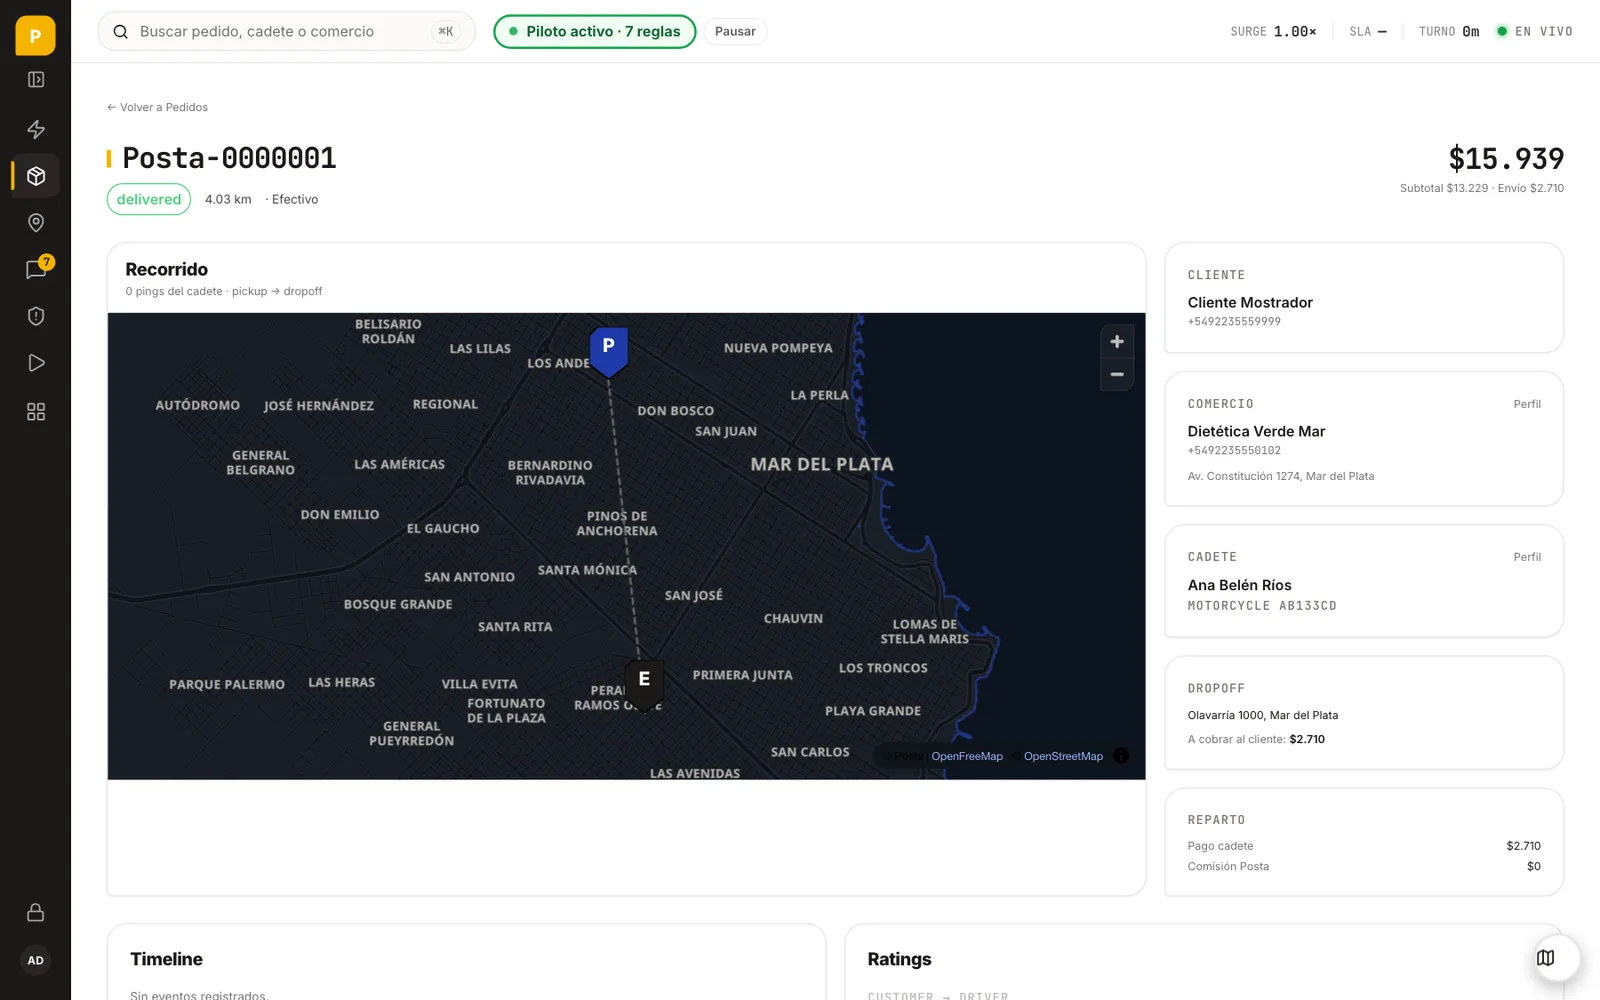The image size is (1600, 1000).
Task: Open the shield alert sidebar icon
Action: 36,316
